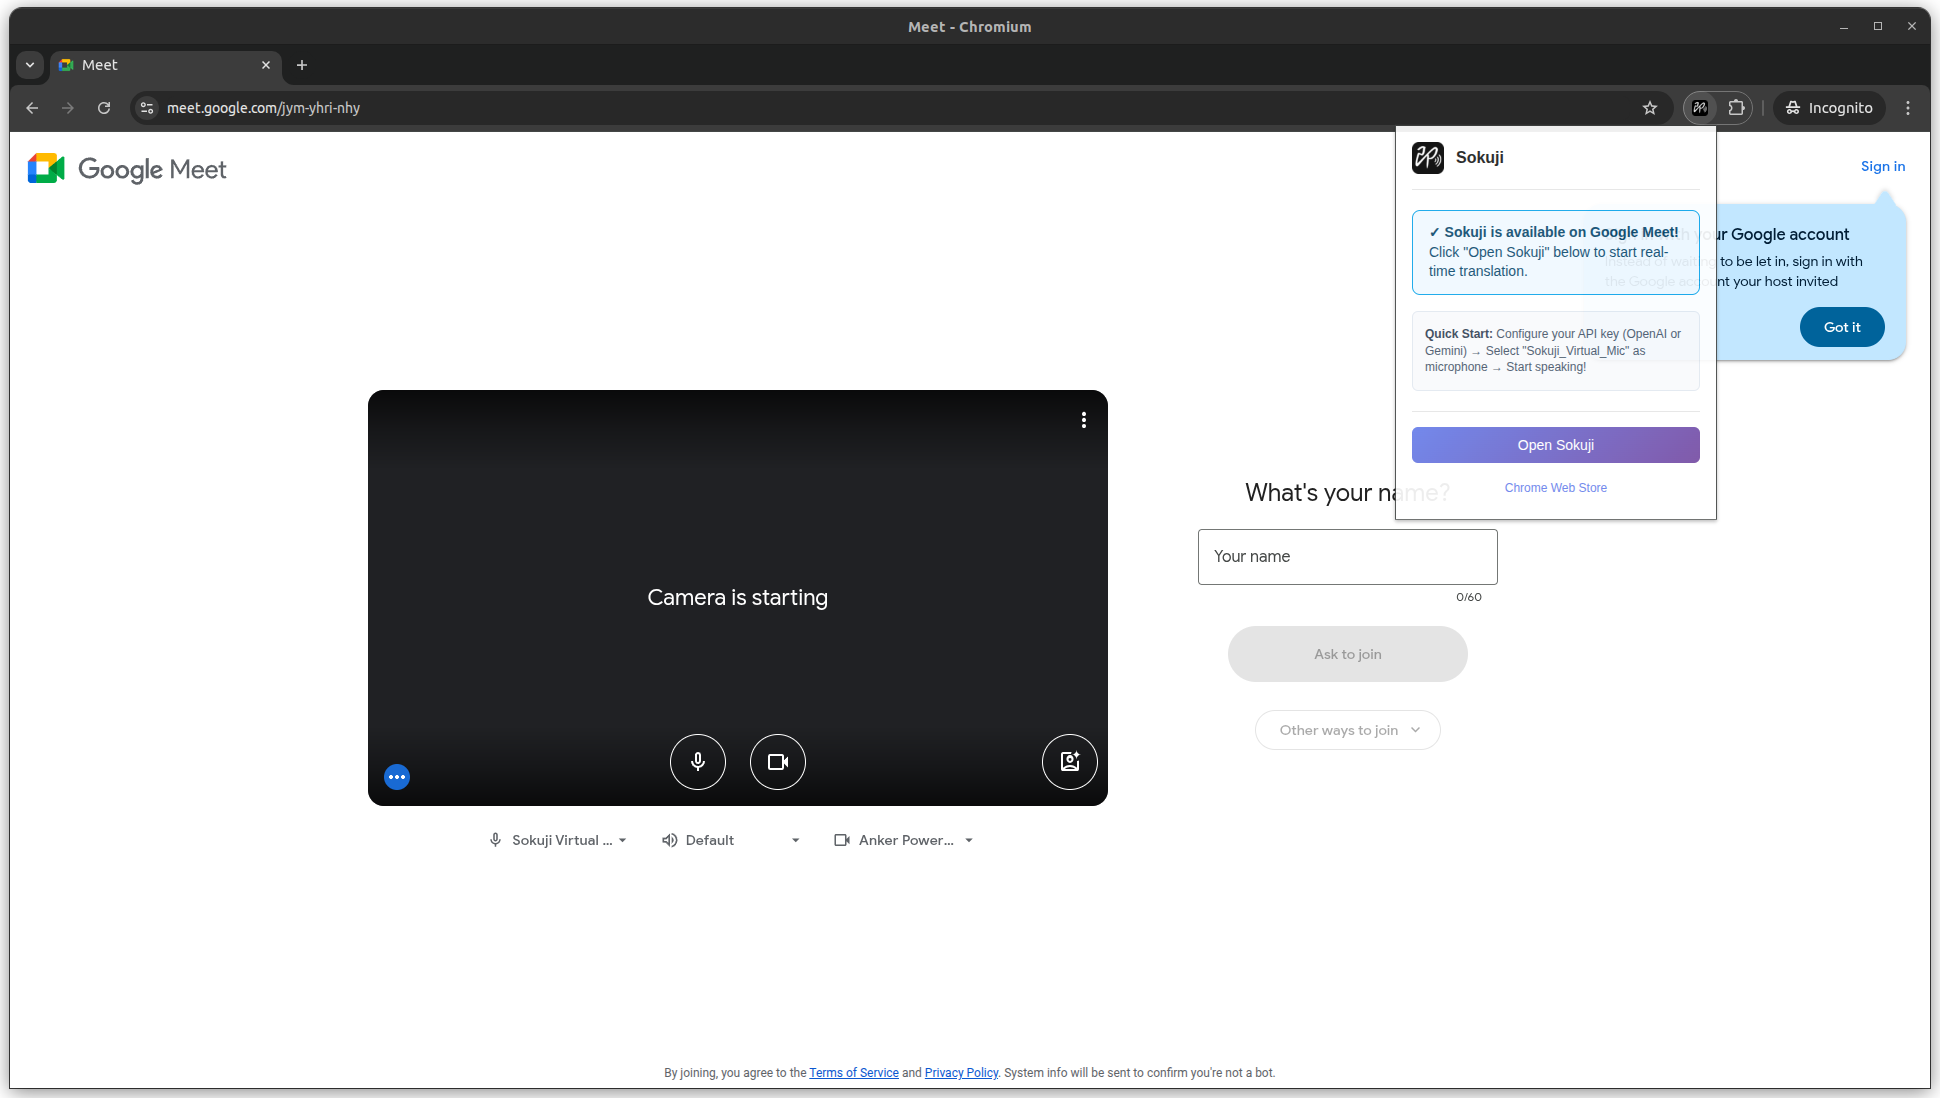Click the Sokuji extension toolbar icon
The height and width of the screenshot is (1098, 1940).
[x=1700, y=108]
